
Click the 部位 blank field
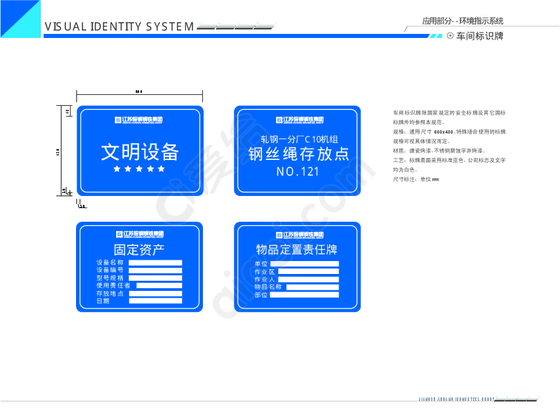tap(304, 295)
